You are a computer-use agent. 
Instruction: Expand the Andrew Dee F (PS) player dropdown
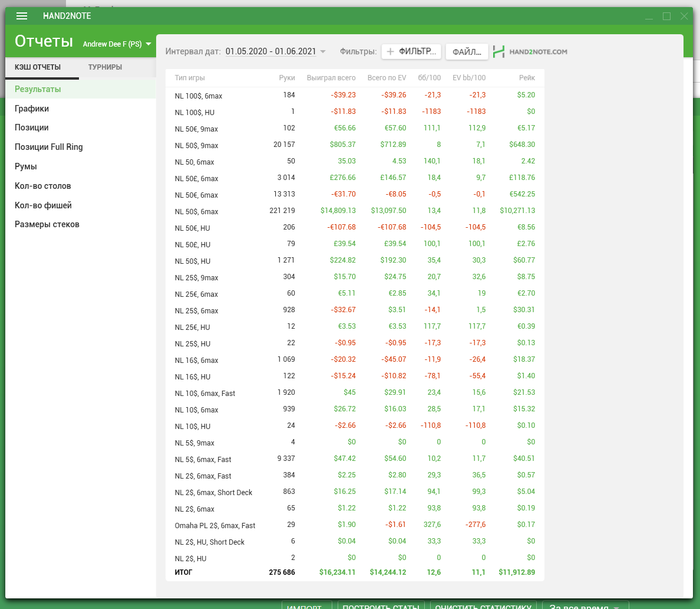(117, 44)
